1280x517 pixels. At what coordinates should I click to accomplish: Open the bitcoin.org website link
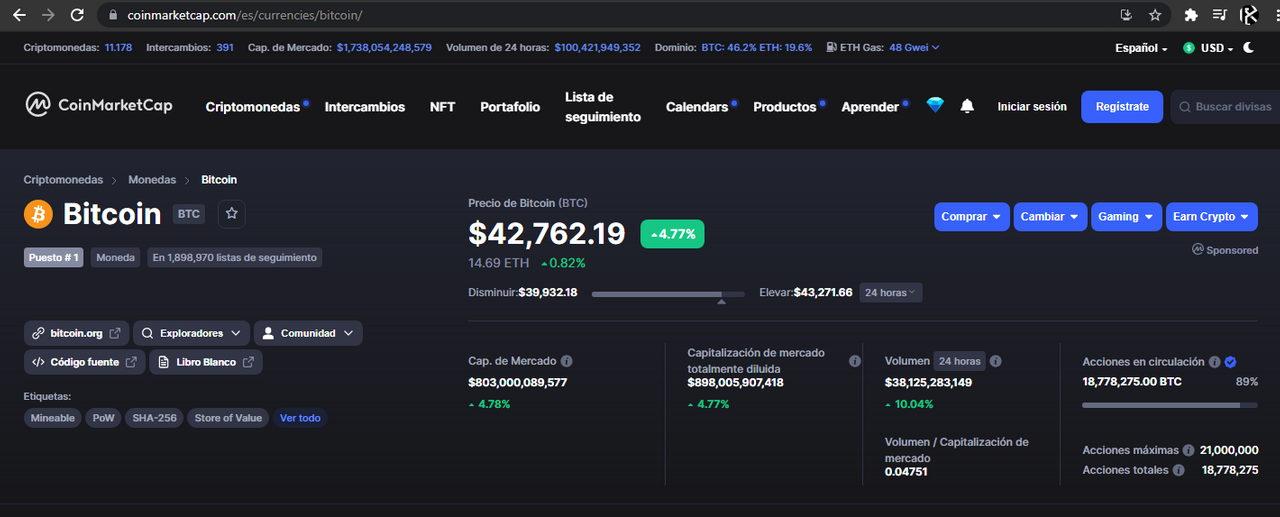coord(76,333)
